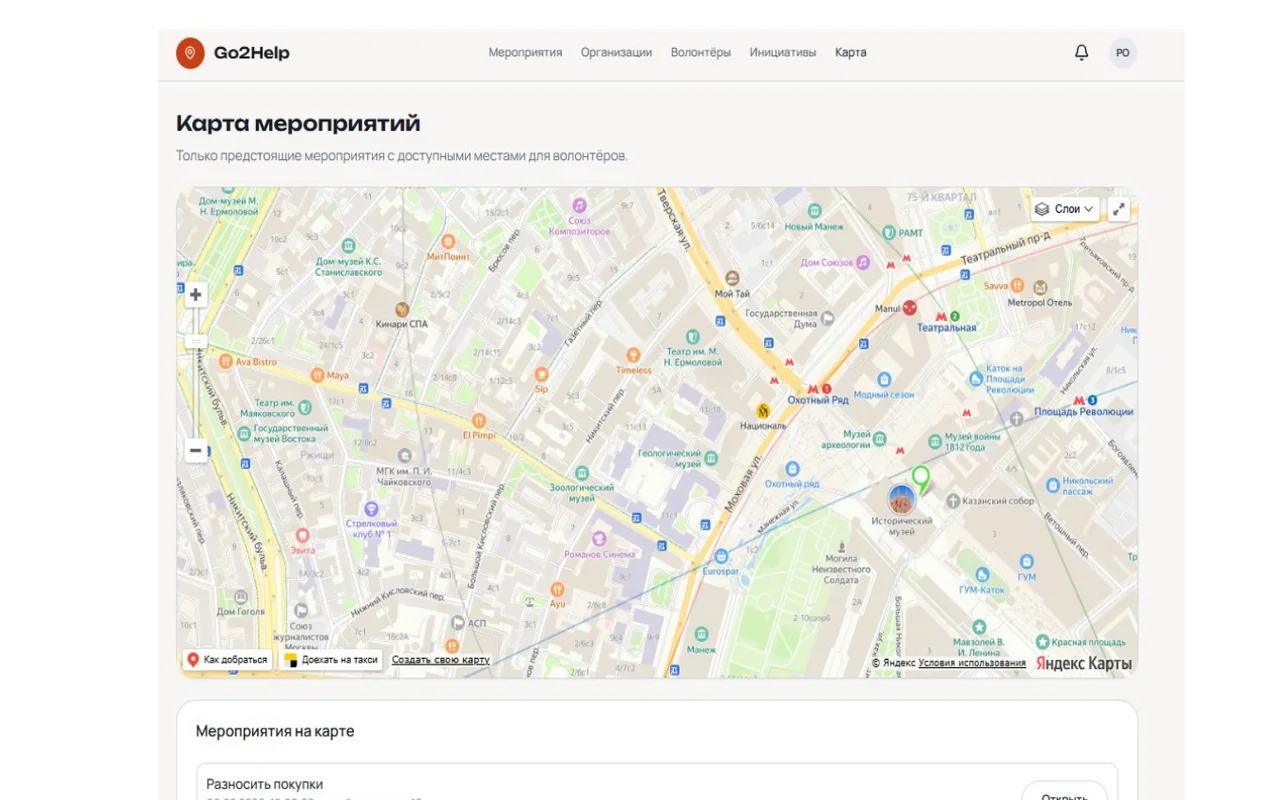Screen dimensions: 1280x800
Task: Click the Открыть button in event list
Action: coord(1064,792)
